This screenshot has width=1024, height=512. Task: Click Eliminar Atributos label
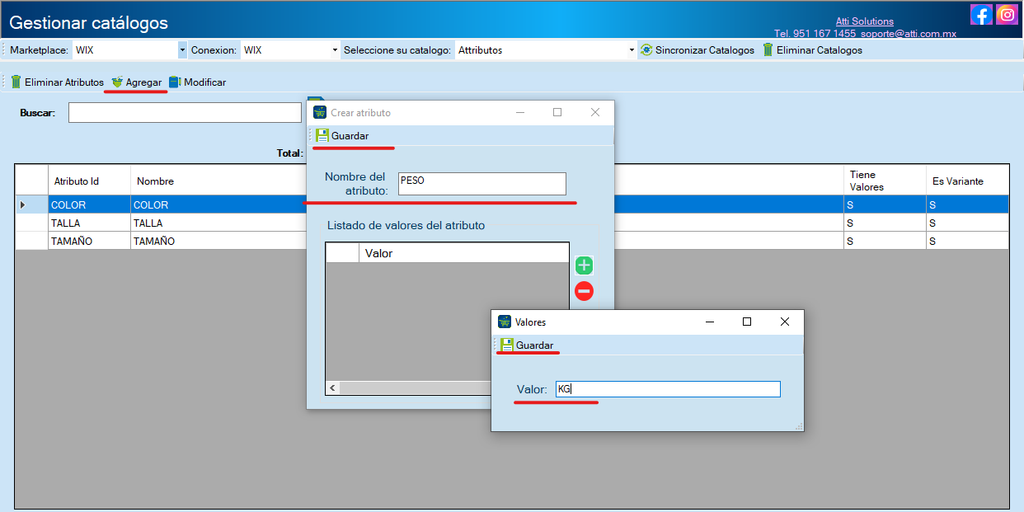point(64,82)
